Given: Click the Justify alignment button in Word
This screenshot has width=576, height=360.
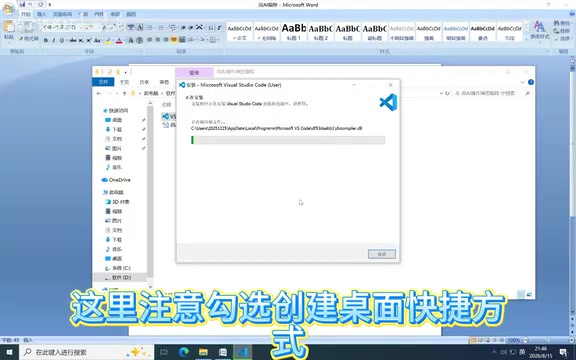Looking at the screenshot, I should click(174, 40).
